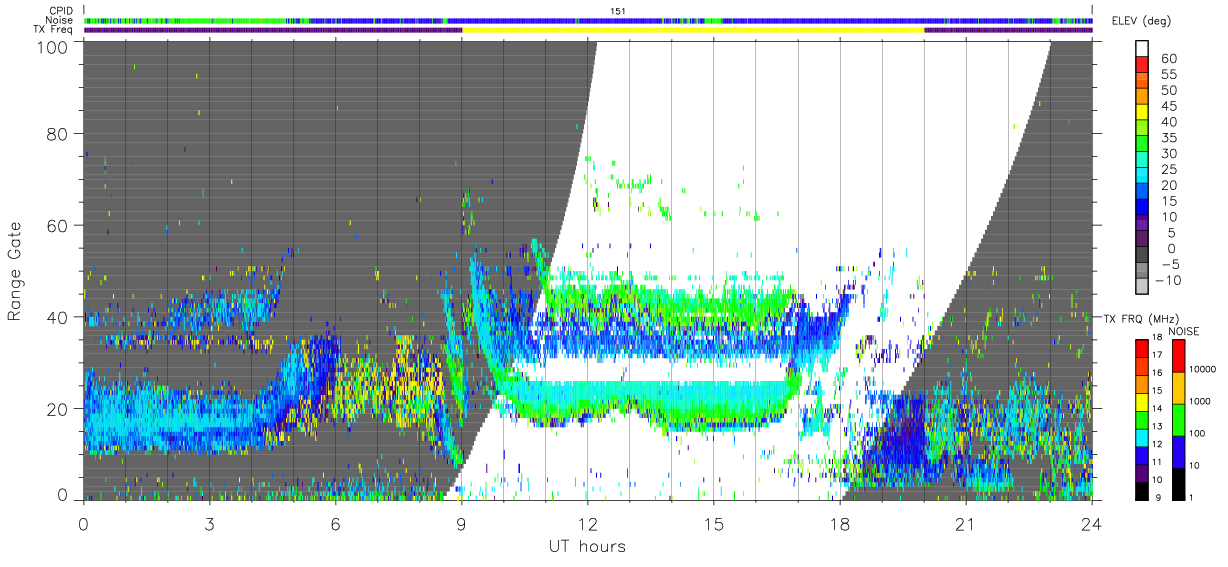
Task: Click x-axis tick label 24
Action: [1091, 523]
